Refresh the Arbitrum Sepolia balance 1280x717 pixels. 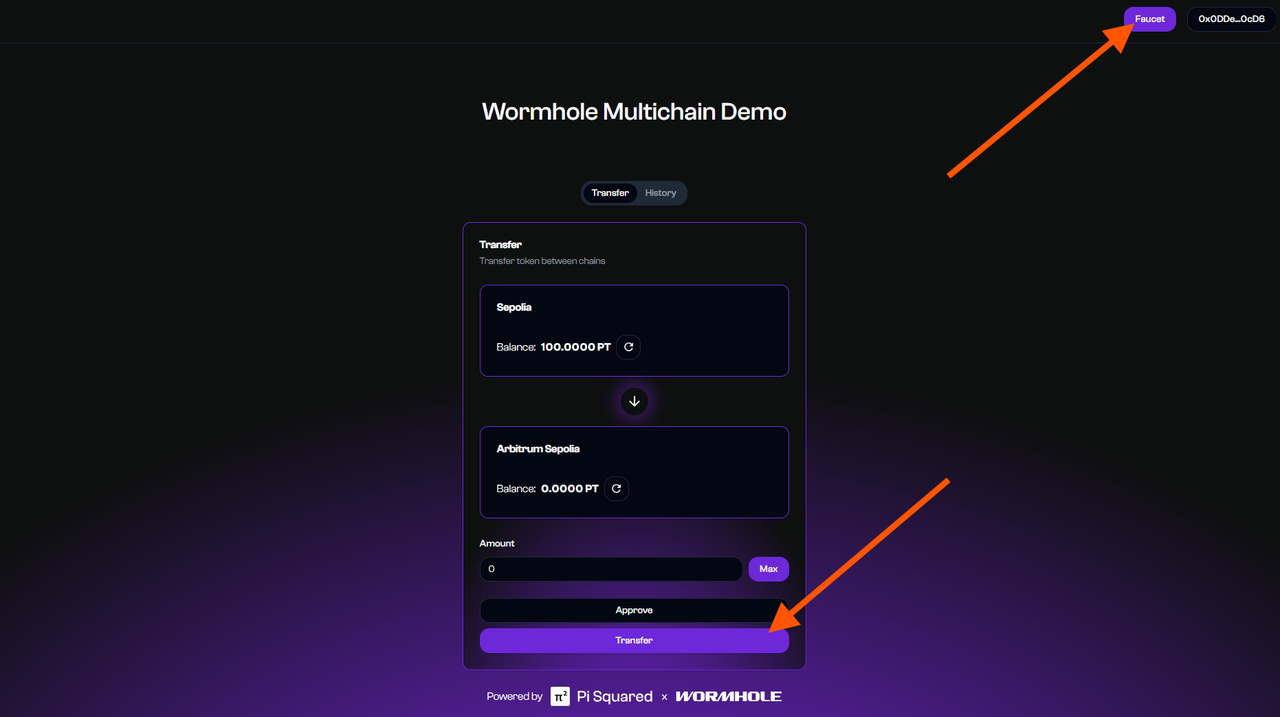pyautogui.click(x=616, y=489)
